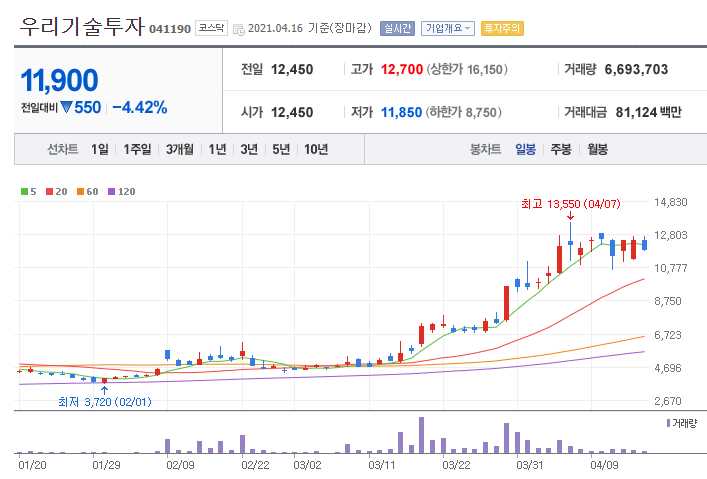Click the 거래대금 value 81,124 백만
Viewport: 707px width, 479px height.
(648, 112)
